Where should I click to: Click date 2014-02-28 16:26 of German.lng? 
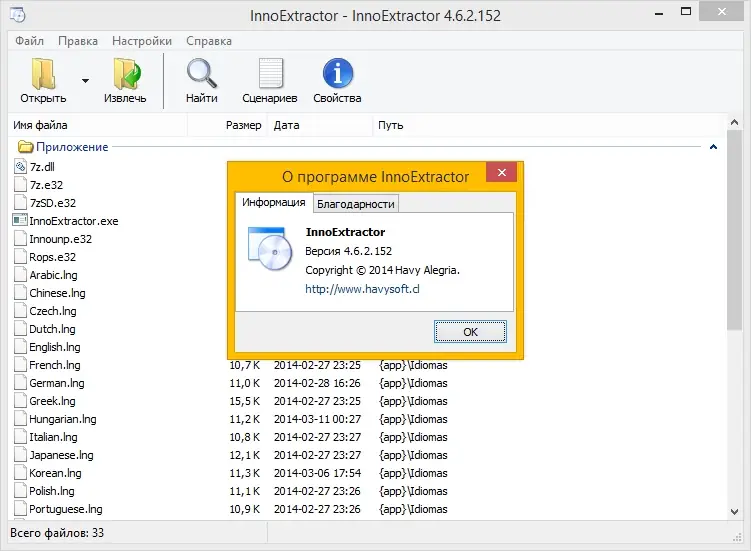317,383
